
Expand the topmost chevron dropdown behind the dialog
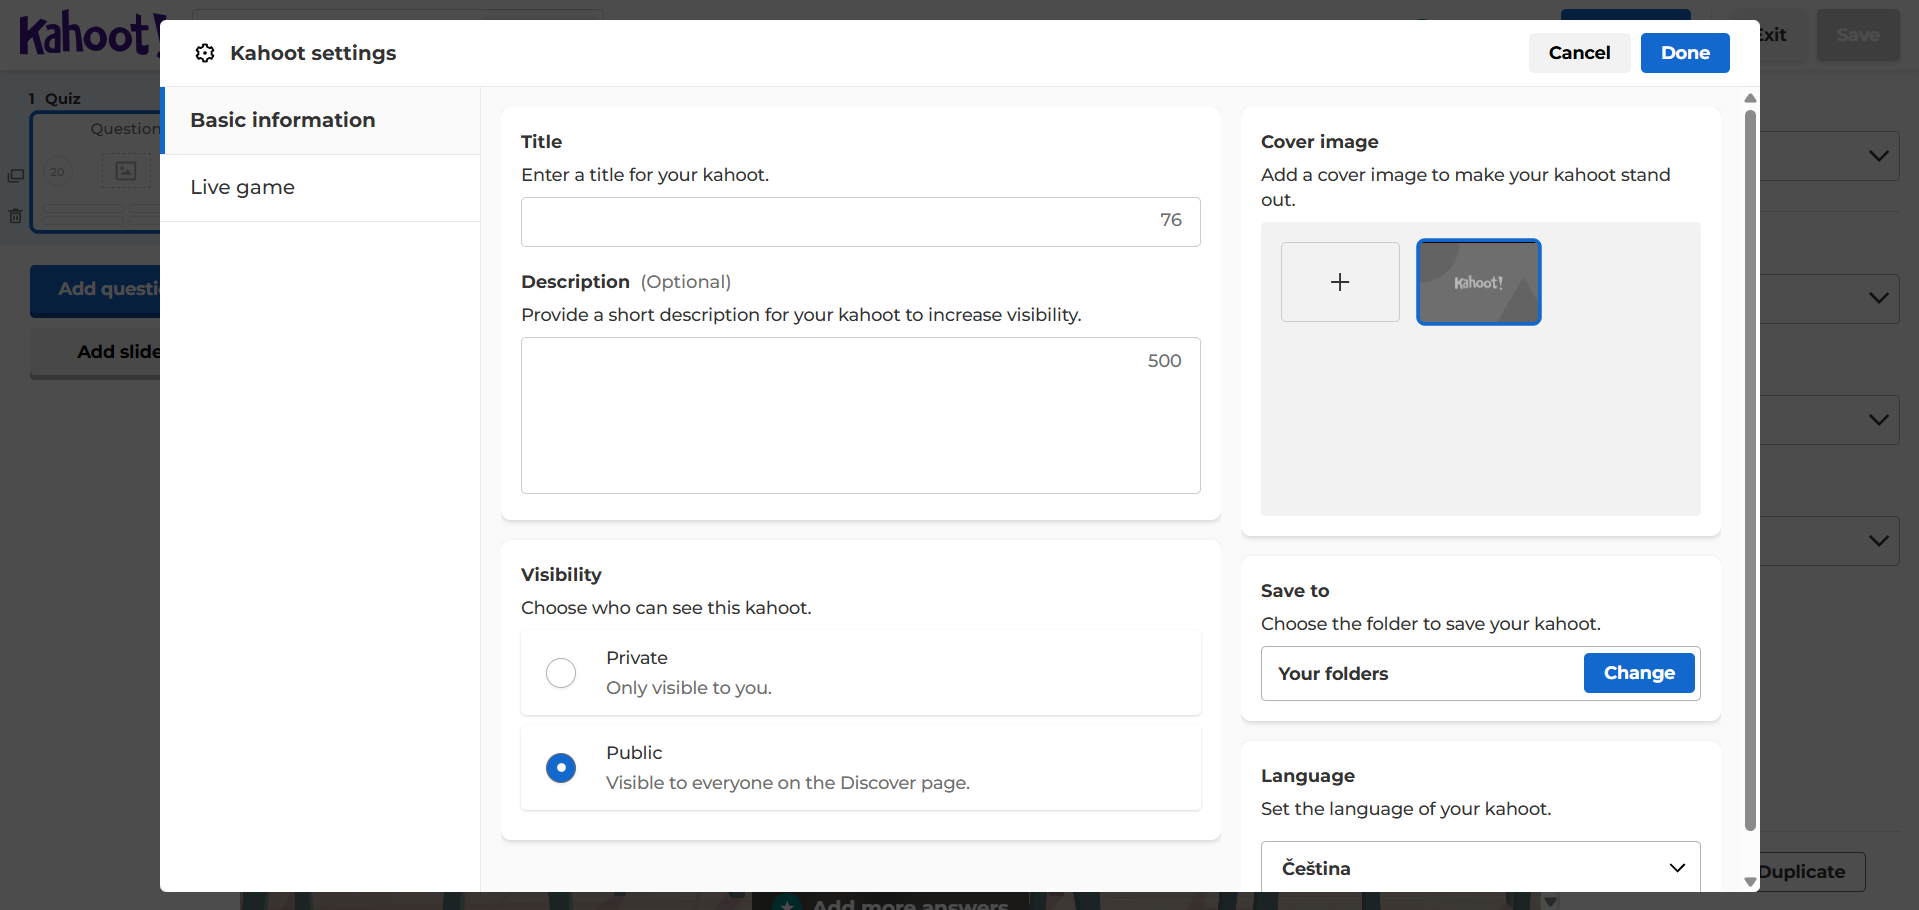pos(1878,156)
